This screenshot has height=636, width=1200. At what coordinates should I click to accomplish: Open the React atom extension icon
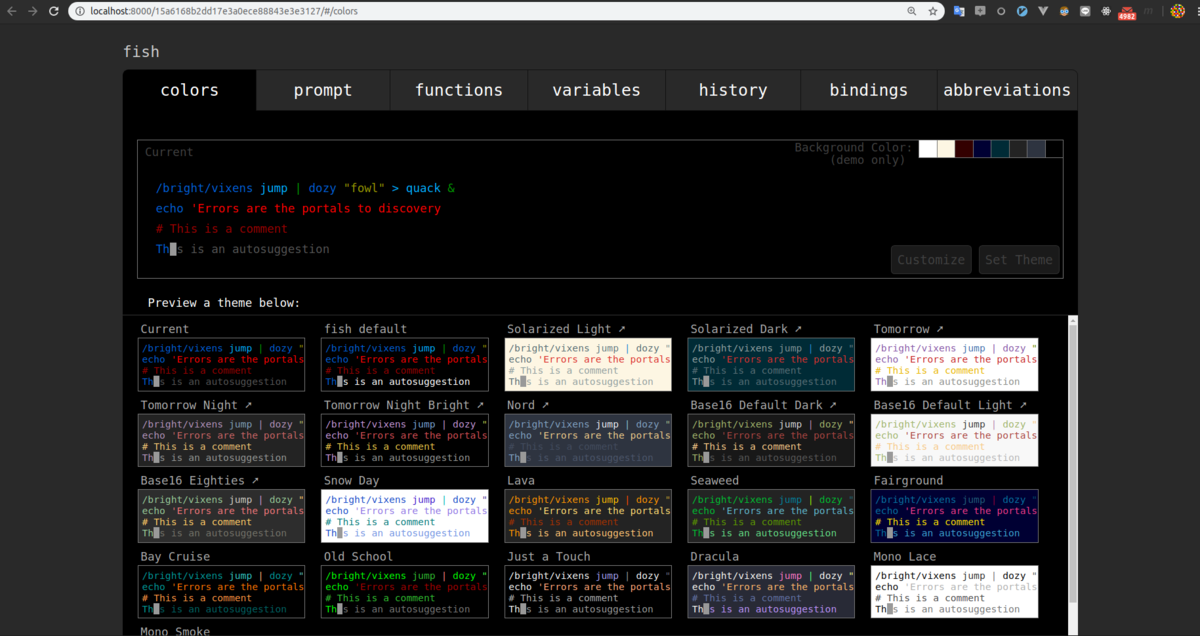[1106, 11]
